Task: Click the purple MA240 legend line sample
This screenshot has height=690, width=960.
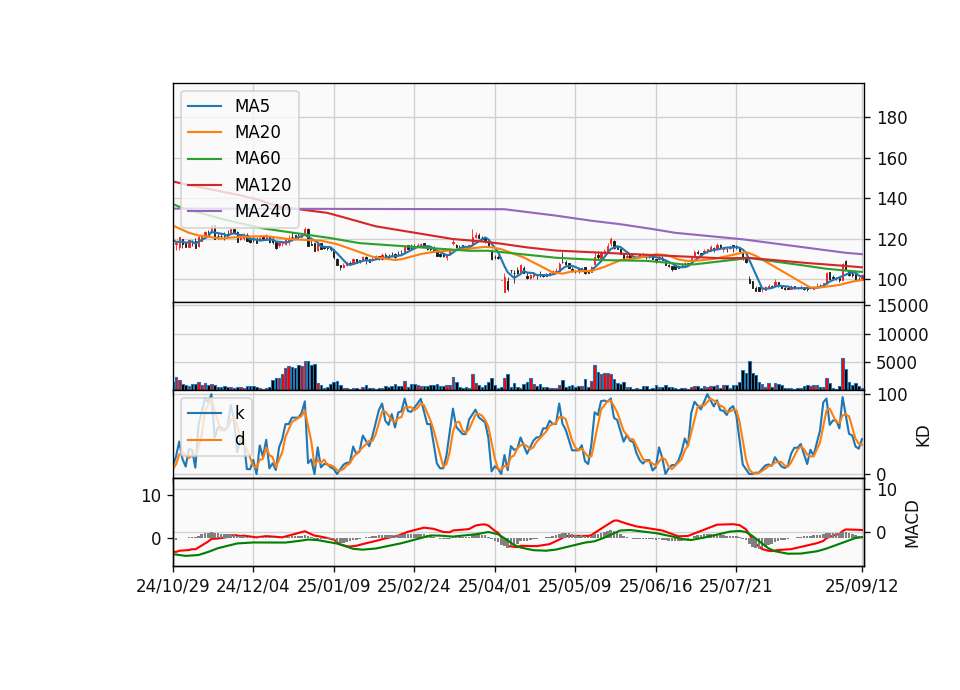Action: pyautogui.click(x=204, y=211)
